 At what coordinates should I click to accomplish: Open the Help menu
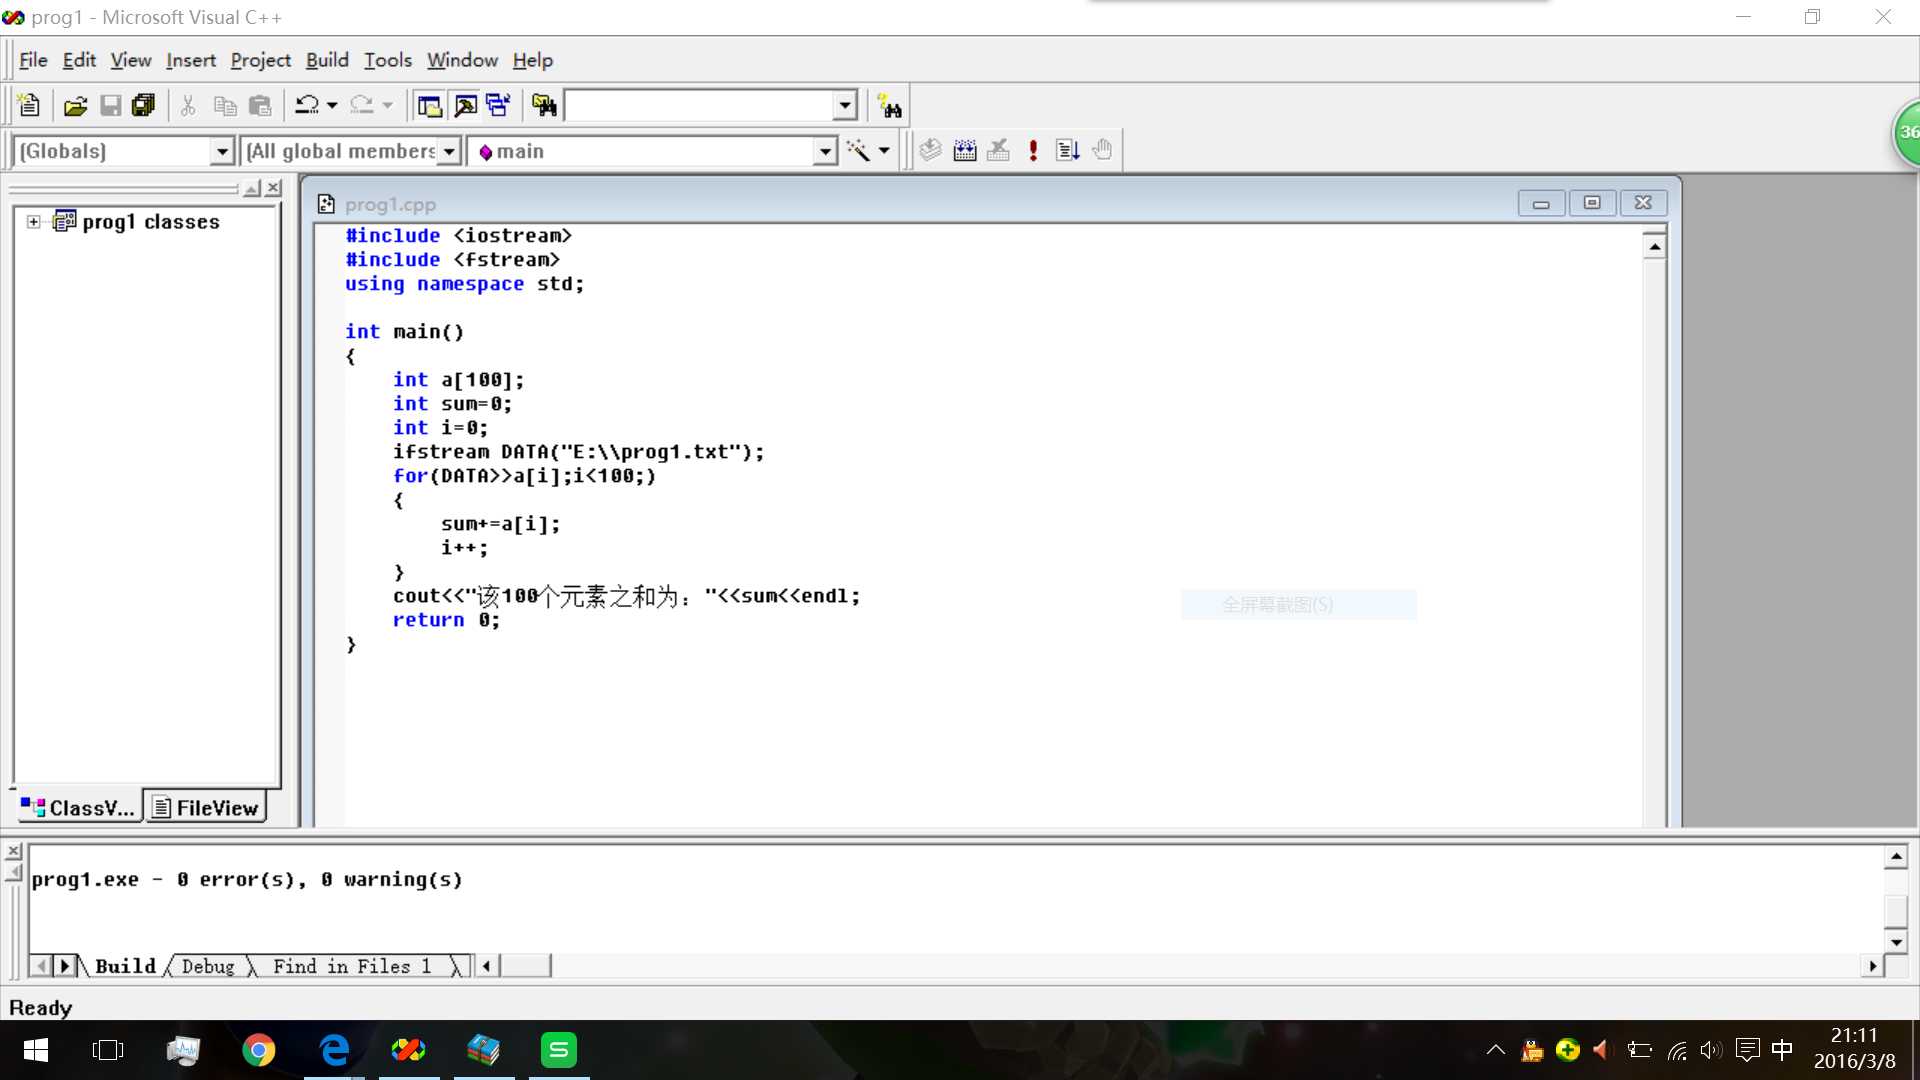click(x=533, y=60)
